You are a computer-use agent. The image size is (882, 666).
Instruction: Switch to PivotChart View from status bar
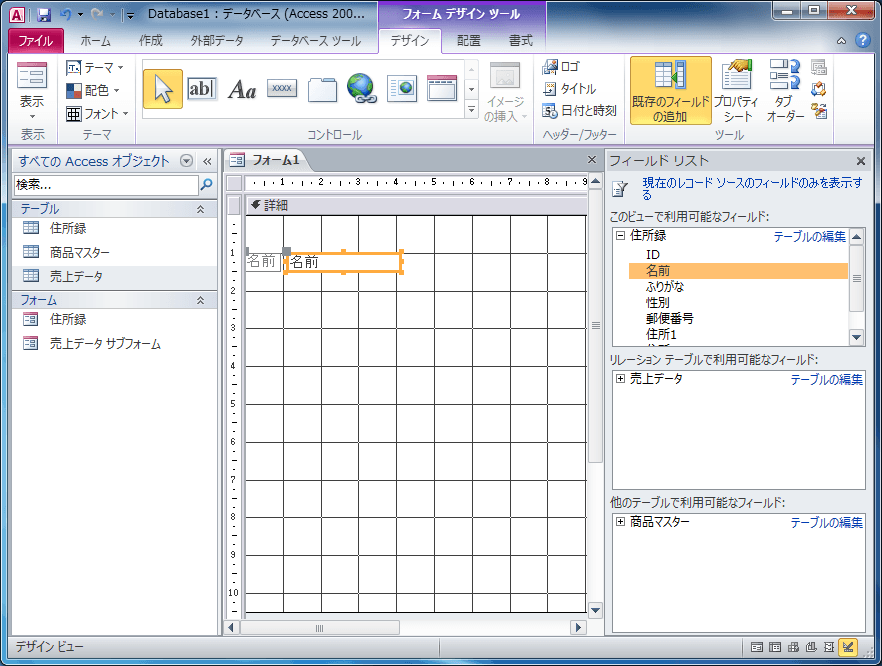(x=811, y=647)
